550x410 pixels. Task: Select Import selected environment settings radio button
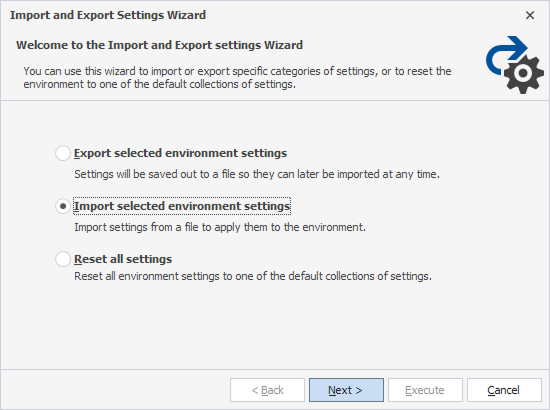pos(63,206)
